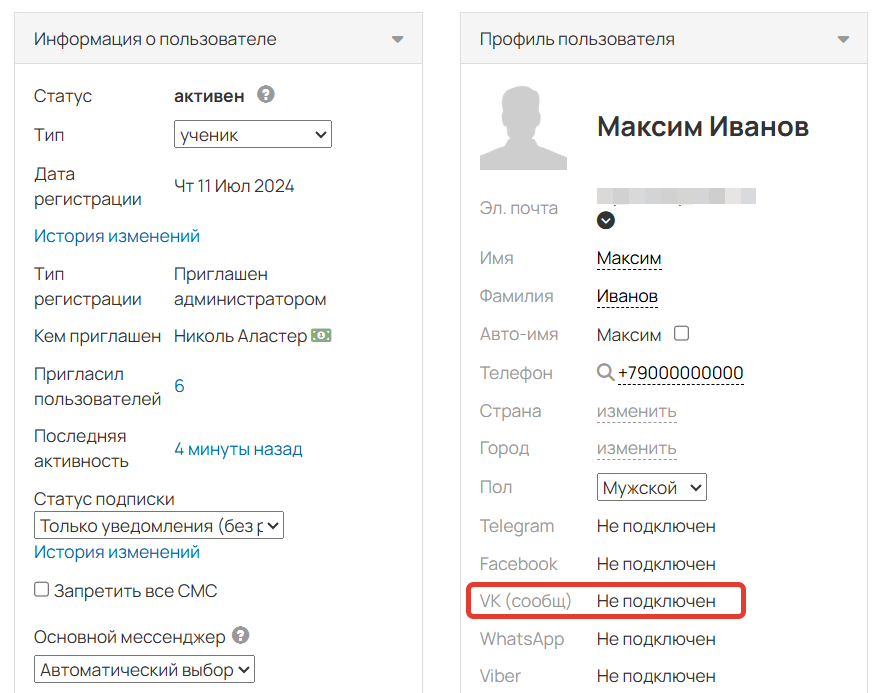This screenshot has height=693, width=884.
Task: Collapse the Профиль пользователя panel
Action: tap(845, 38)
